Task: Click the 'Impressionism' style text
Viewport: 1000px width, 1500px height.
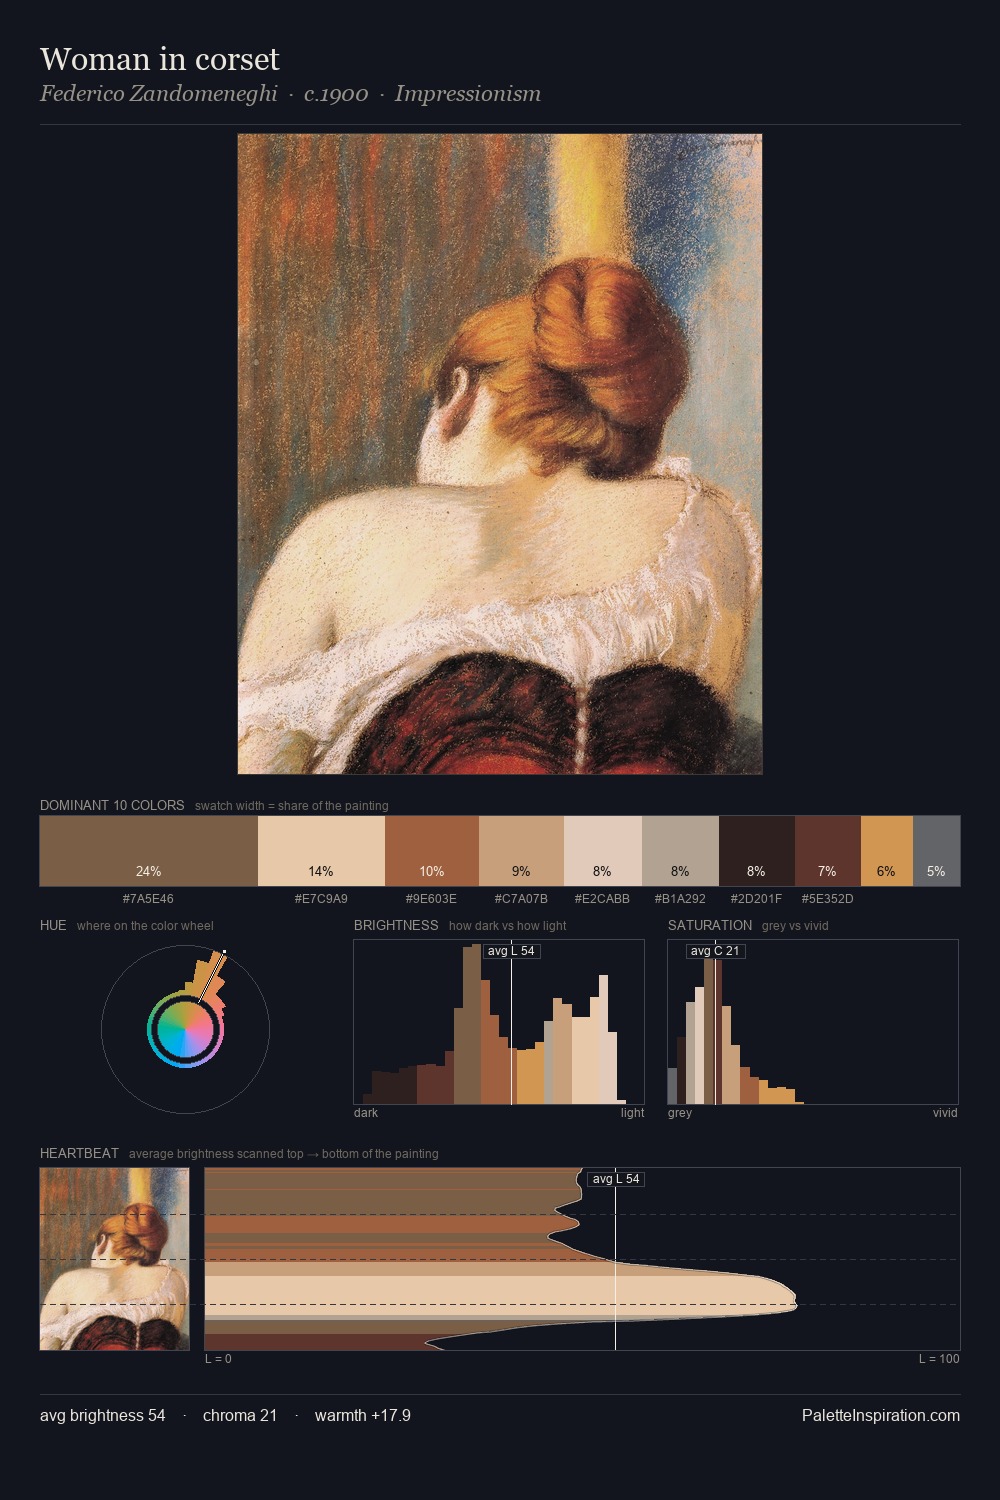Action: [x=468, y=94]
